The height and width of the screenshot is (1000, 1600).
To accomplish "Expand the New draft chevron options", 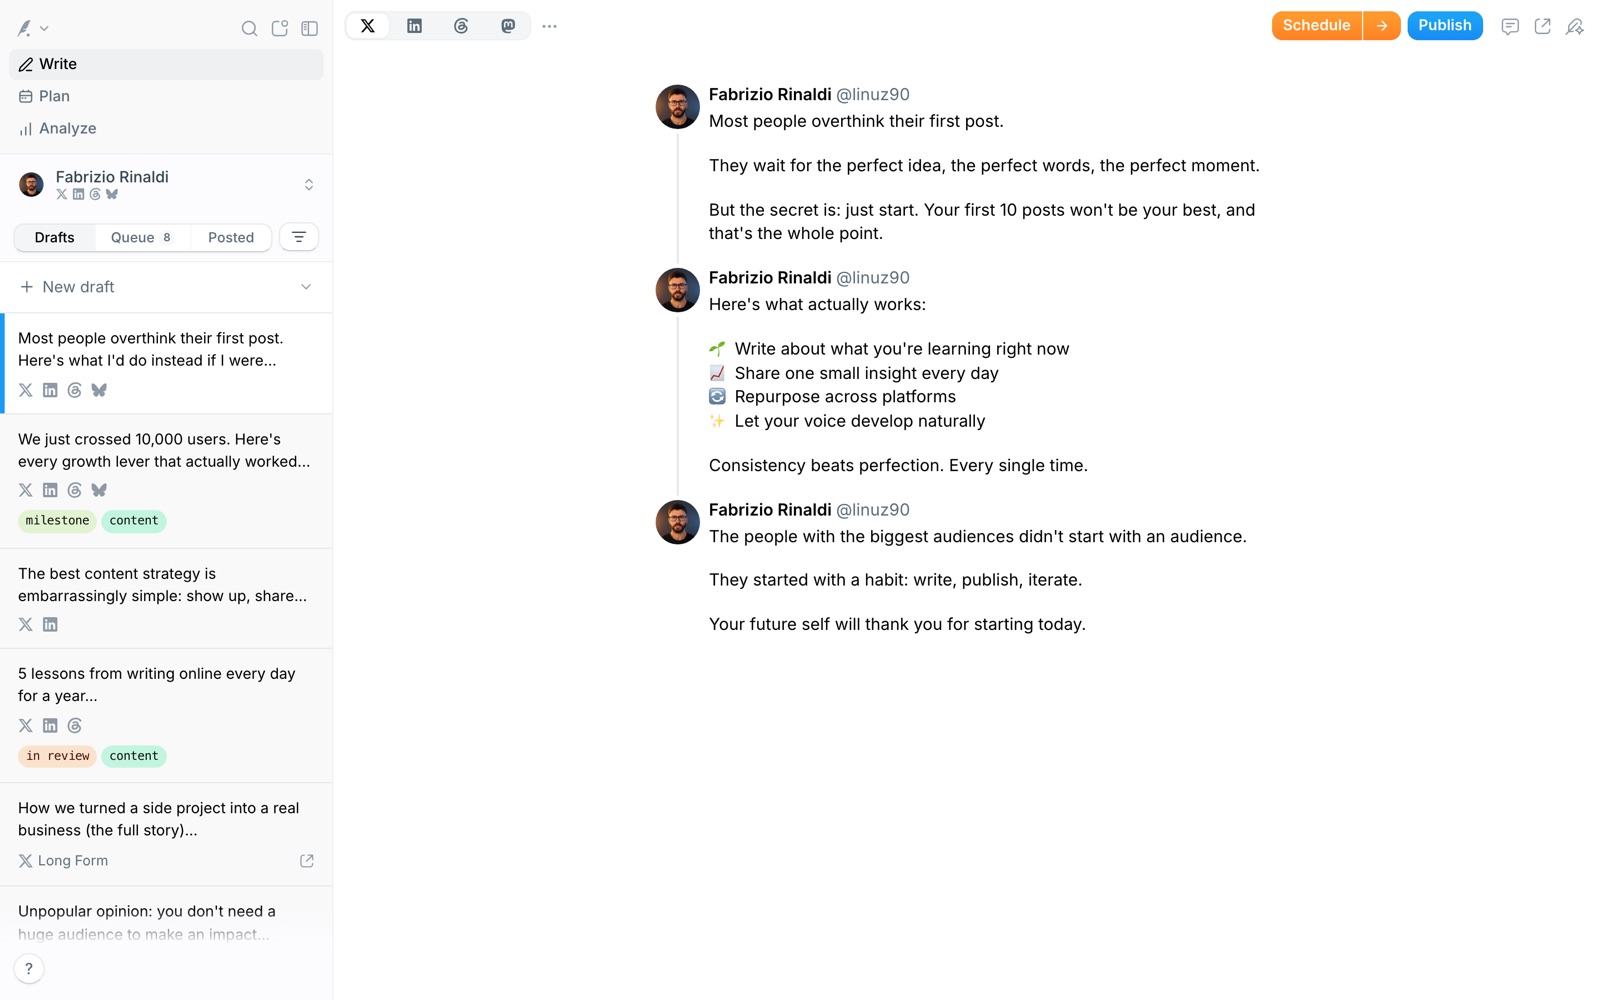I will [x=306, y=287].
